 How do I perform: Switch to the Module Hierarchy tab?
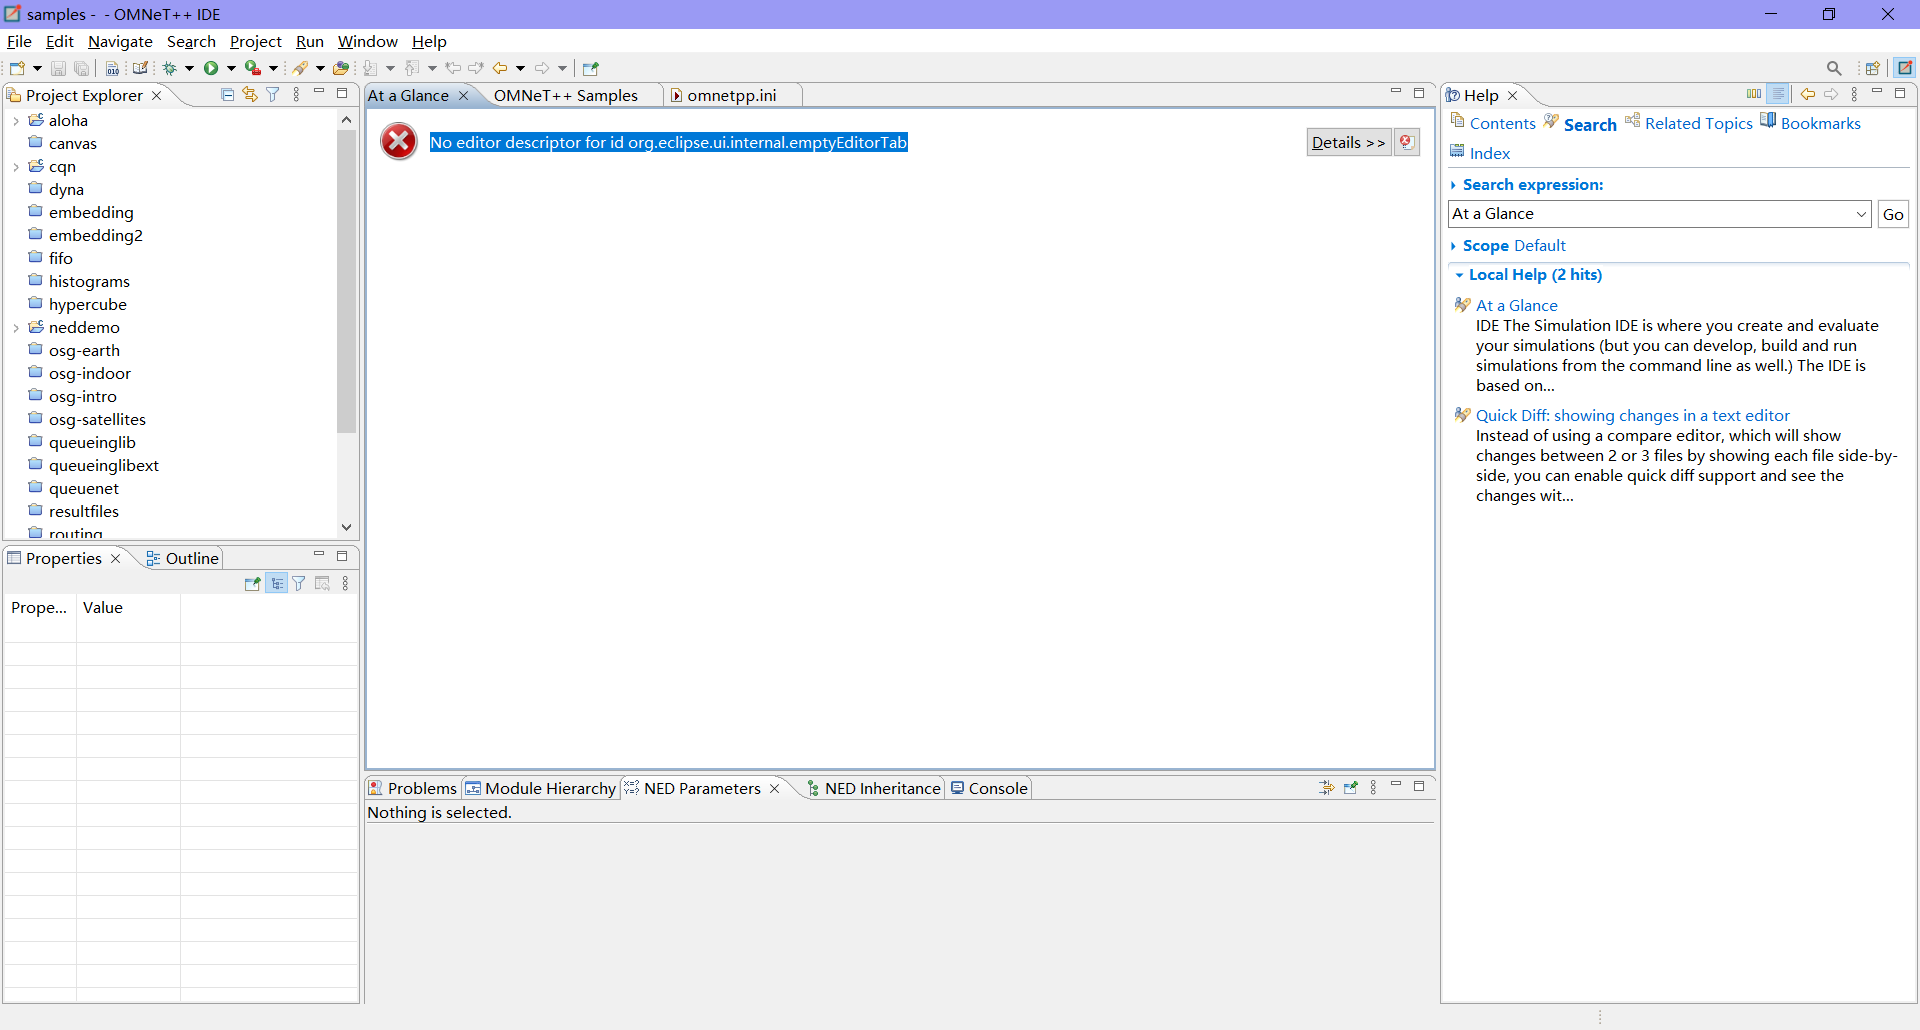(x=541, y=788)
